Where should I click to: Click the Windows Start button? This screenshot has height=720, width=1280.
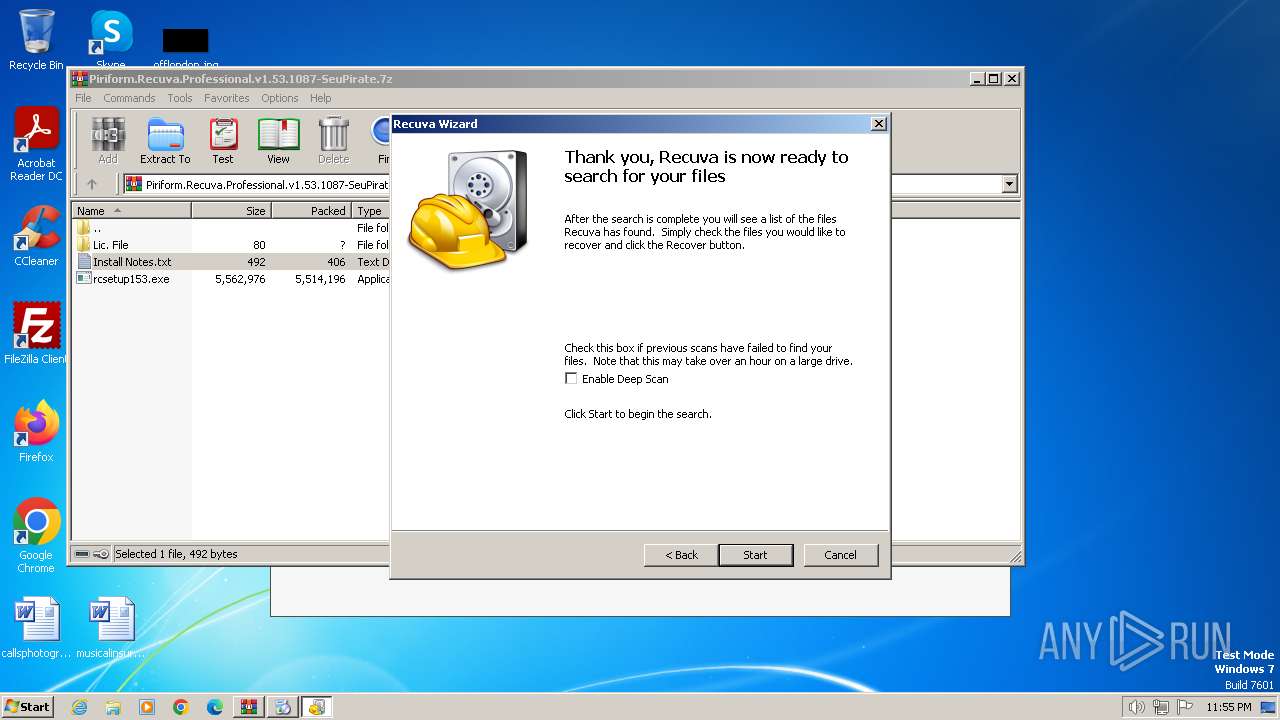[28, 707]
